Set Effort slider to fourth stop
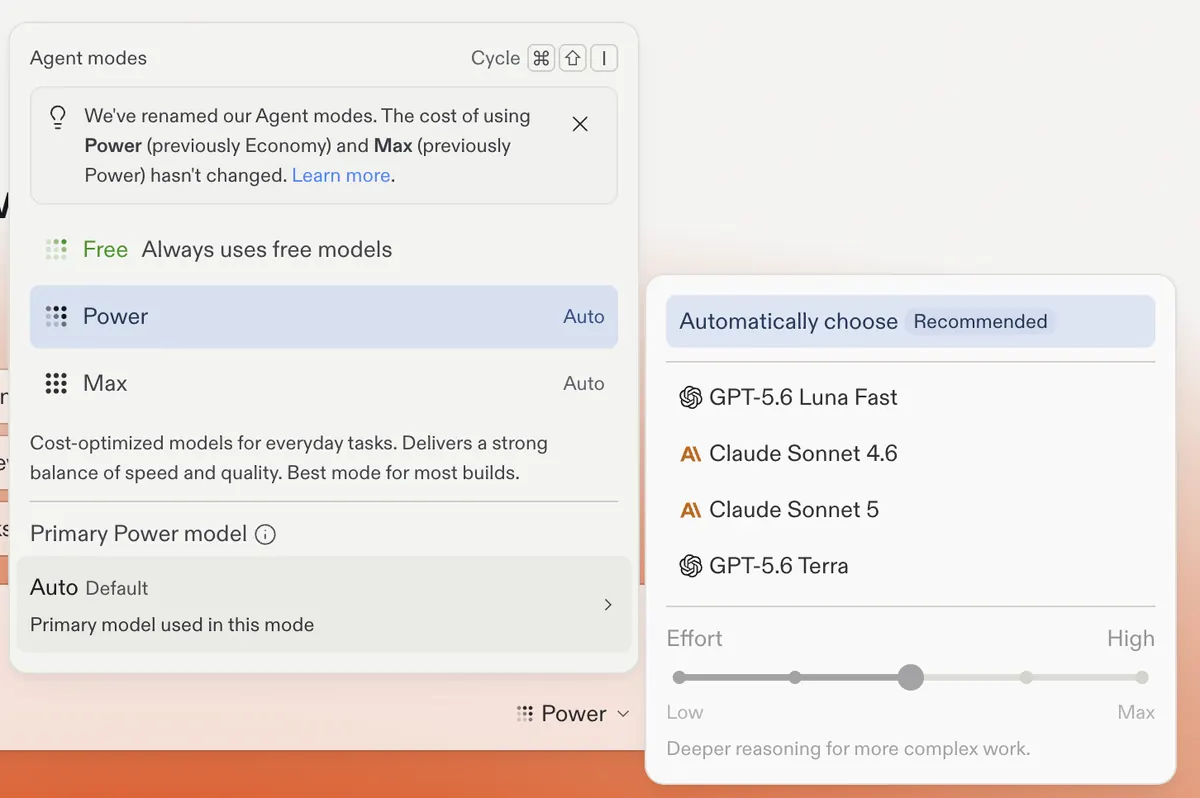1200x798 pixels. (1026, 677)
